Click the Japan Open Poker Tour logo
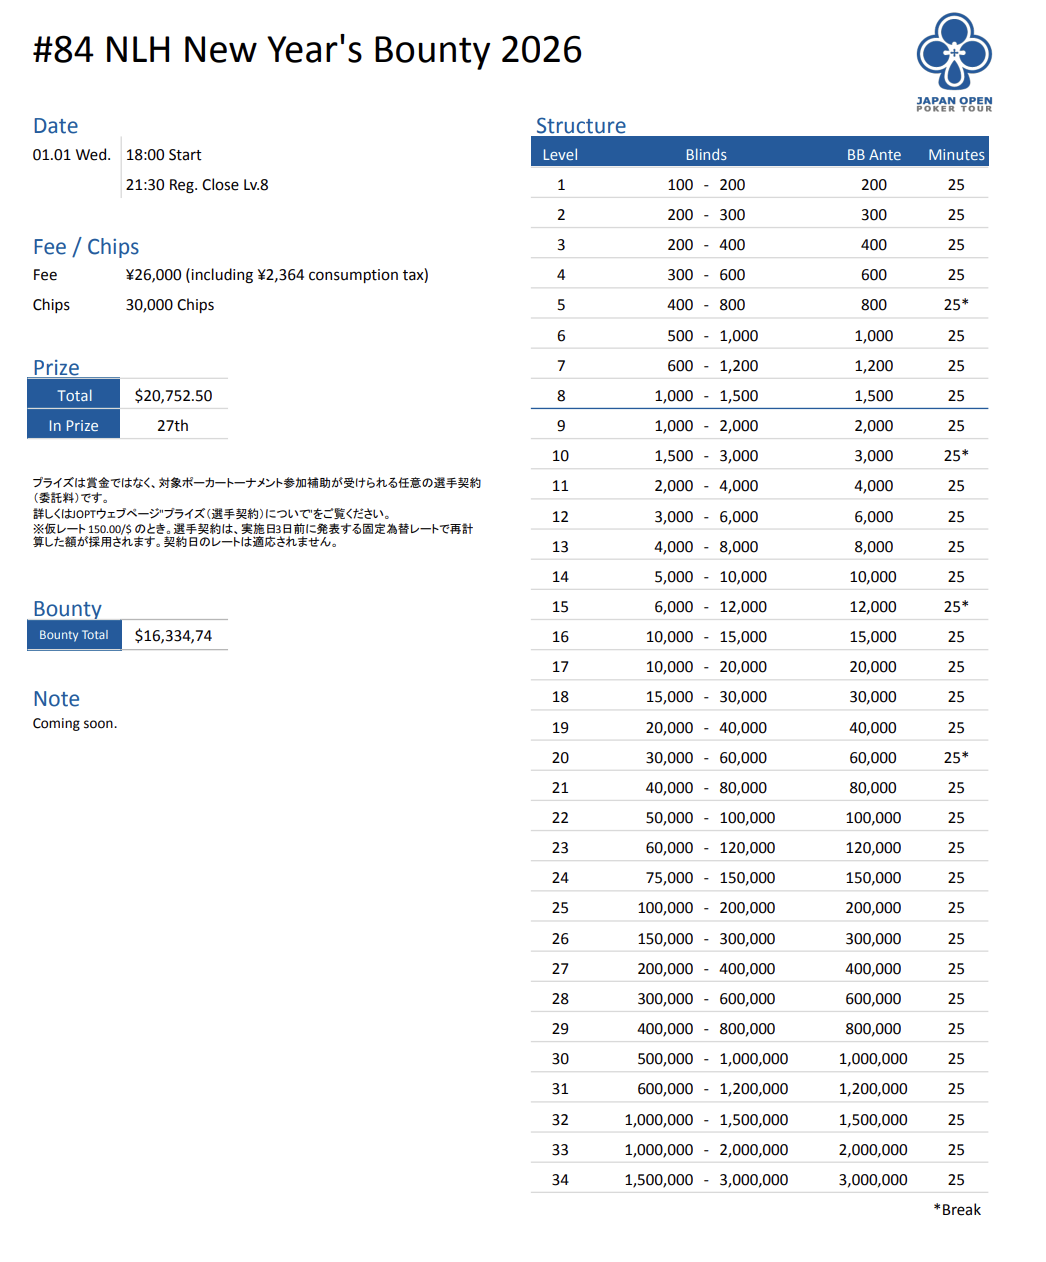 [x=954, y=62]
